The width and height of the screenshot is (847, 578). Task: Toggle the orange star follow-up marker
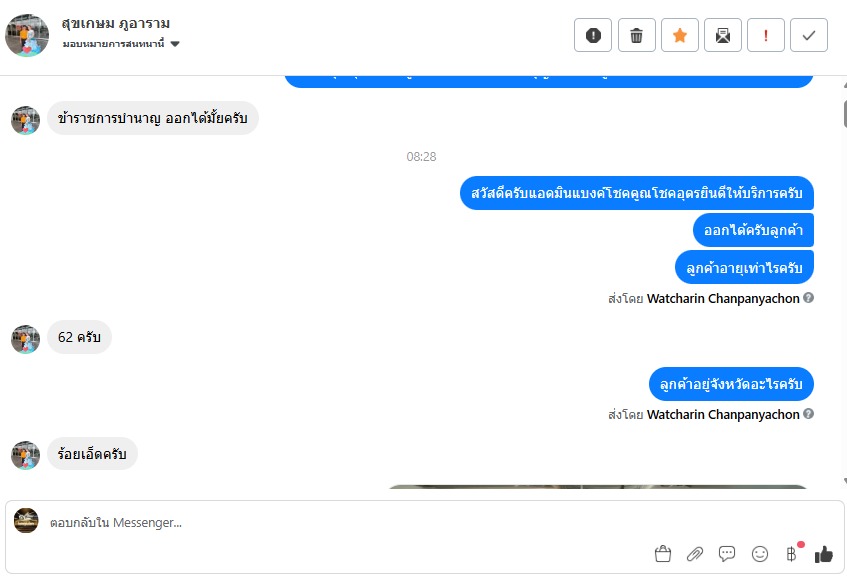tap(680, 35)
